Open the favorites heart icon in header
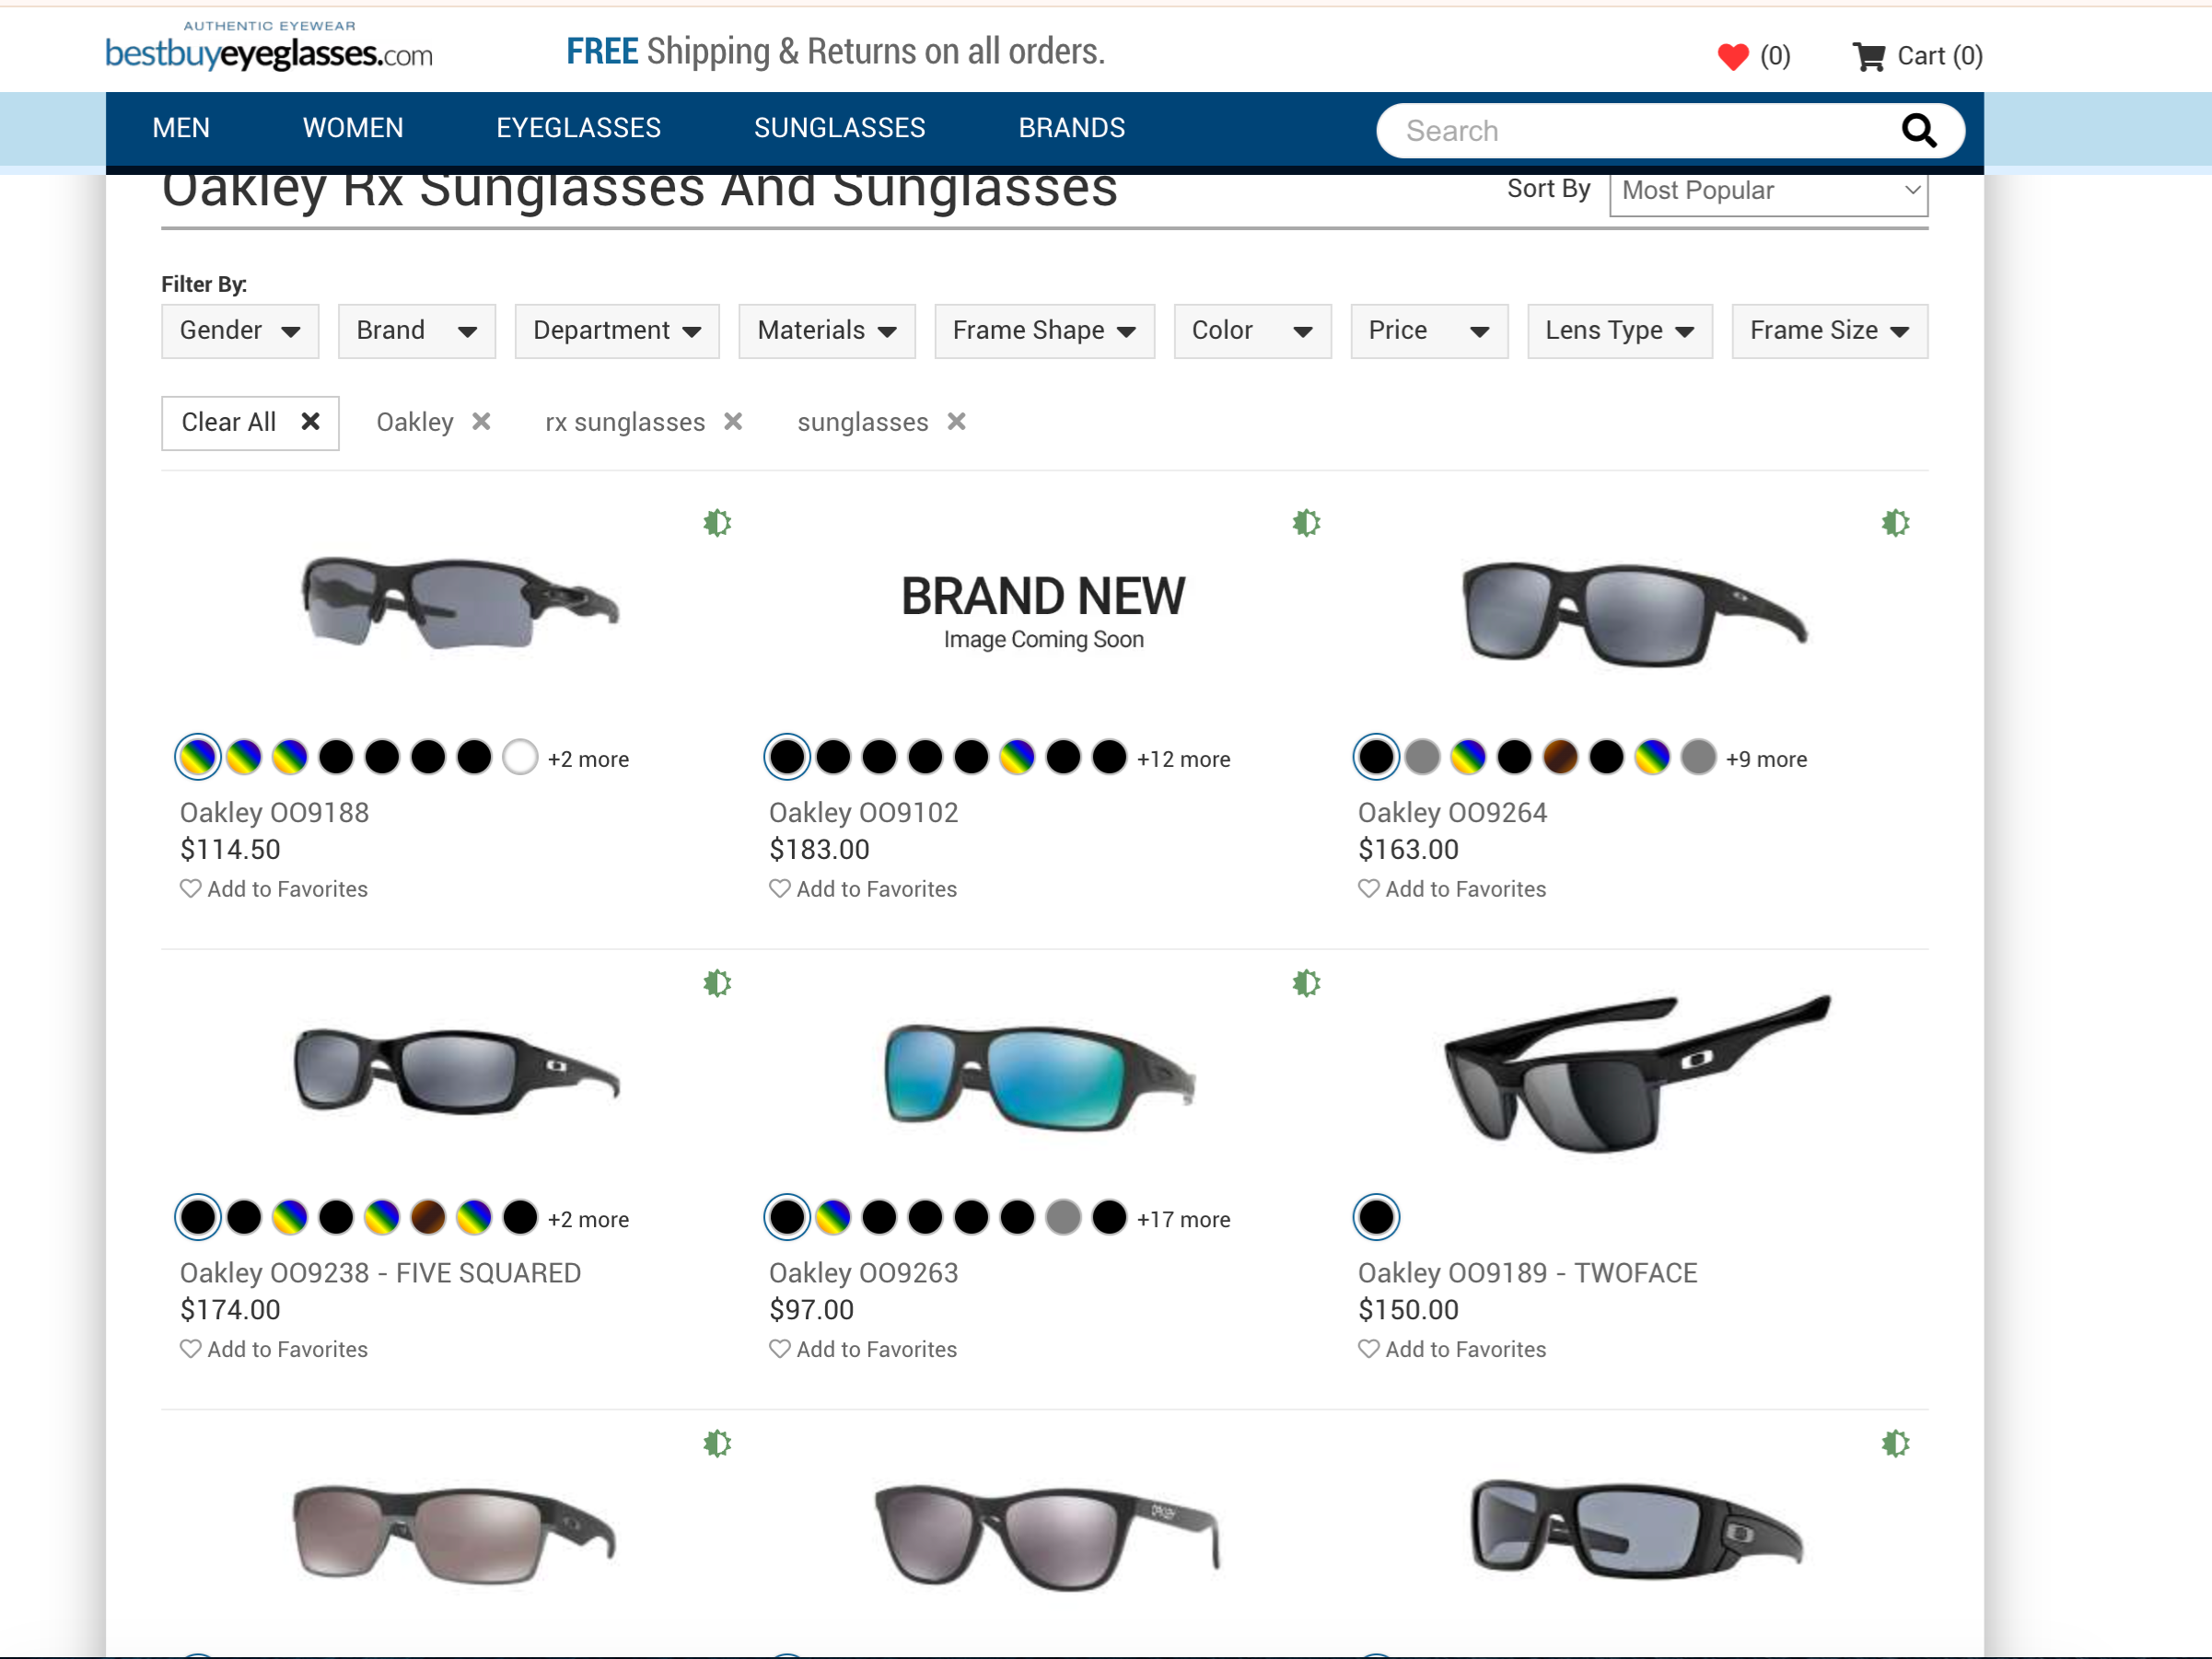Screen dimensions: 2212x1659 click(1733, 56)
